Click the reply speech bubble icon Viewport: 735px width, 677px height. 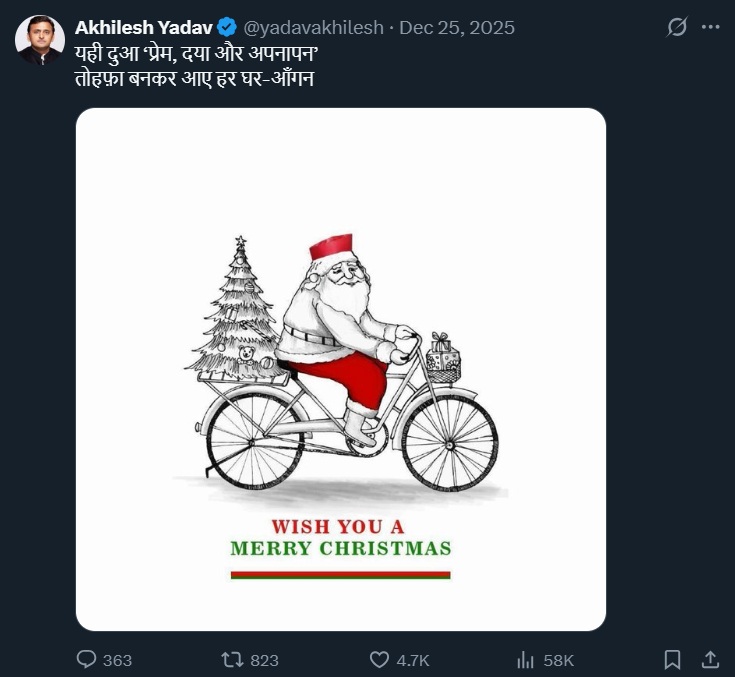[x=87, y=660]
